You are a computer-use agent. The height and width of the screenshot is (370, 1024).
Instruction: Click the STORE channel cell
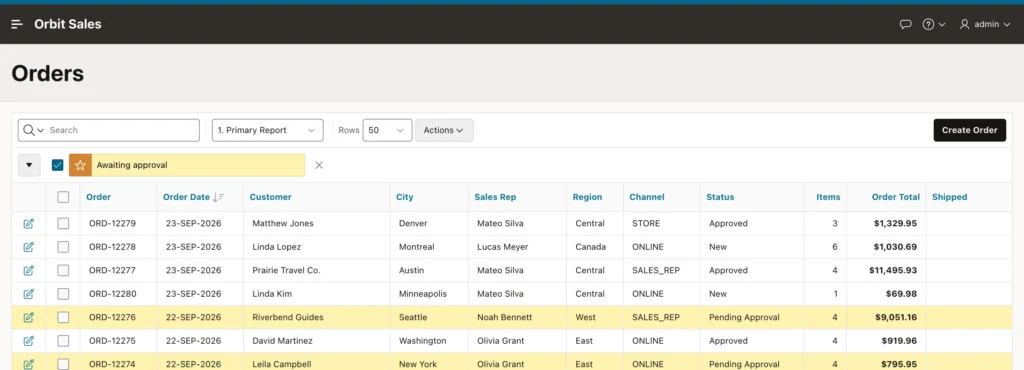pyautogui.click(x=646, y=223)
